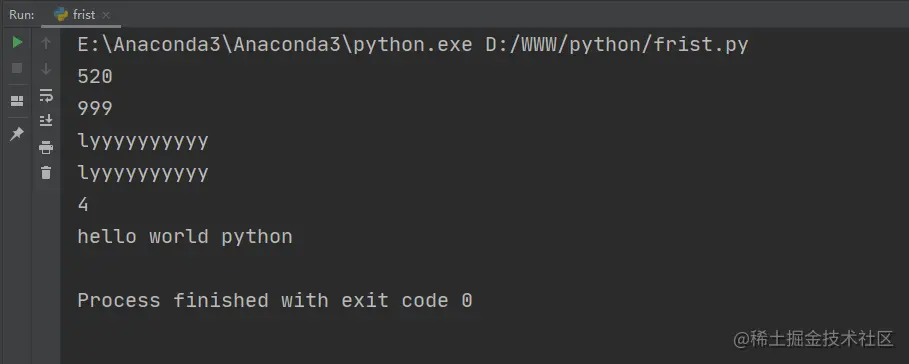Click the python.exe interpreter path text
Image resolution: width=909 pixels, height=364 pixels.
275,45
